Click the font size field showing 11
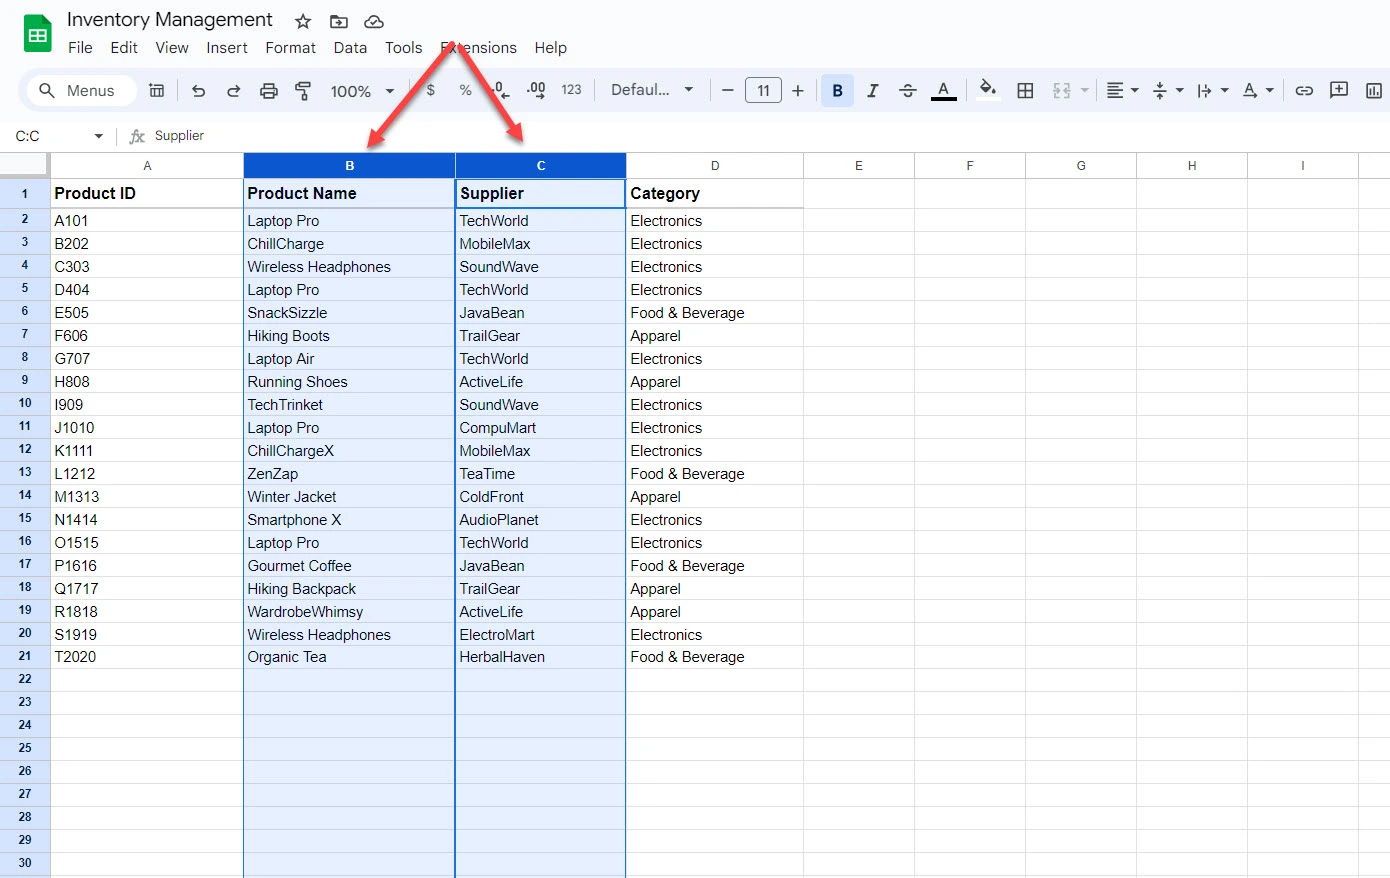Image resolution: width=1390 pixels, height=878 pixels. 763,91
